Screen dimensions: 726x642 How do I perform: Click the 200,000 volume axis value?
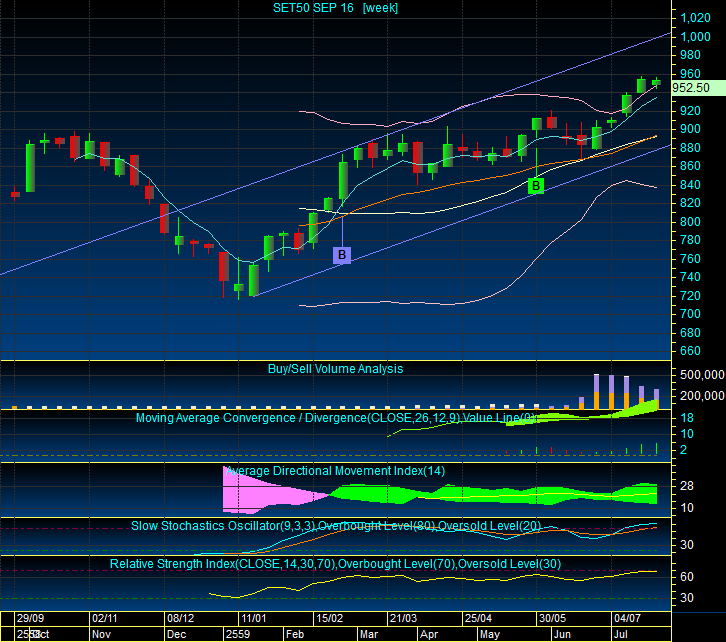coord(702,396)
